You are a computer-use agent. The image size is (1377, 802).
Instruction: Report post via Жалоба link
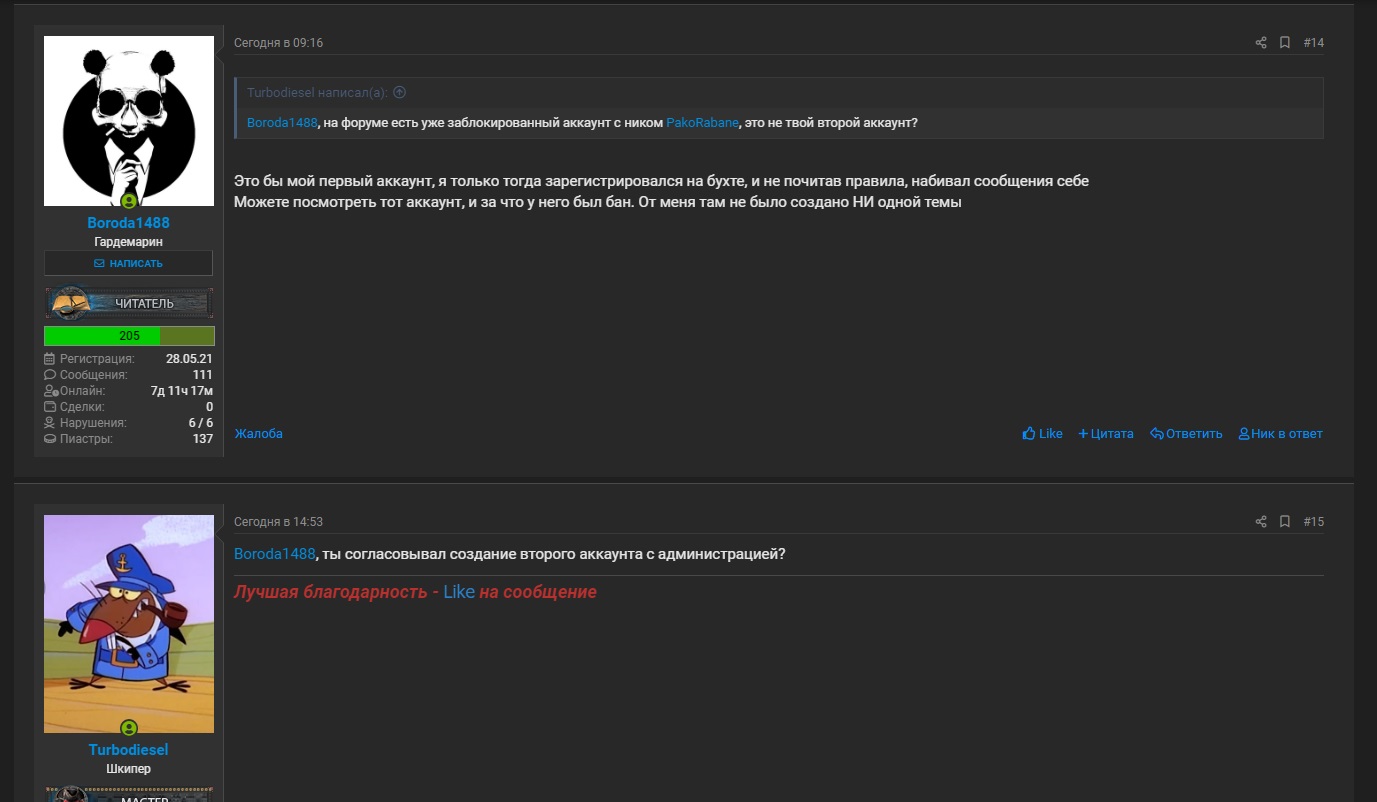coord(258,434)
